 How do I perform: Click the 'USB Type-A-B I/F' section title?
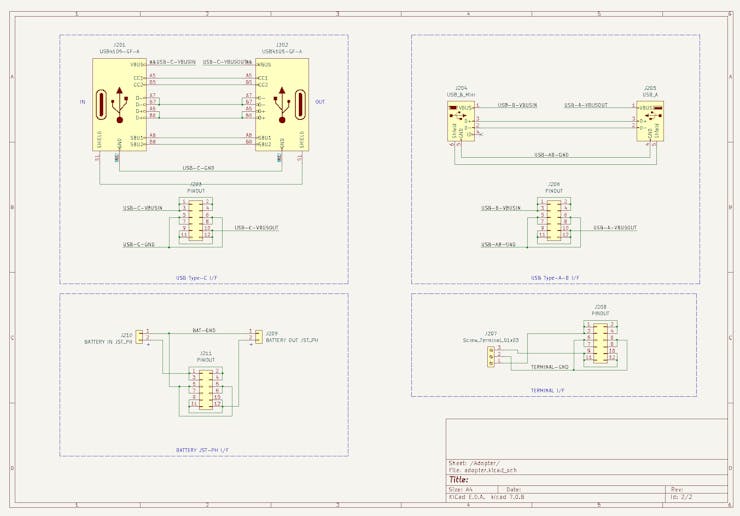555,278
